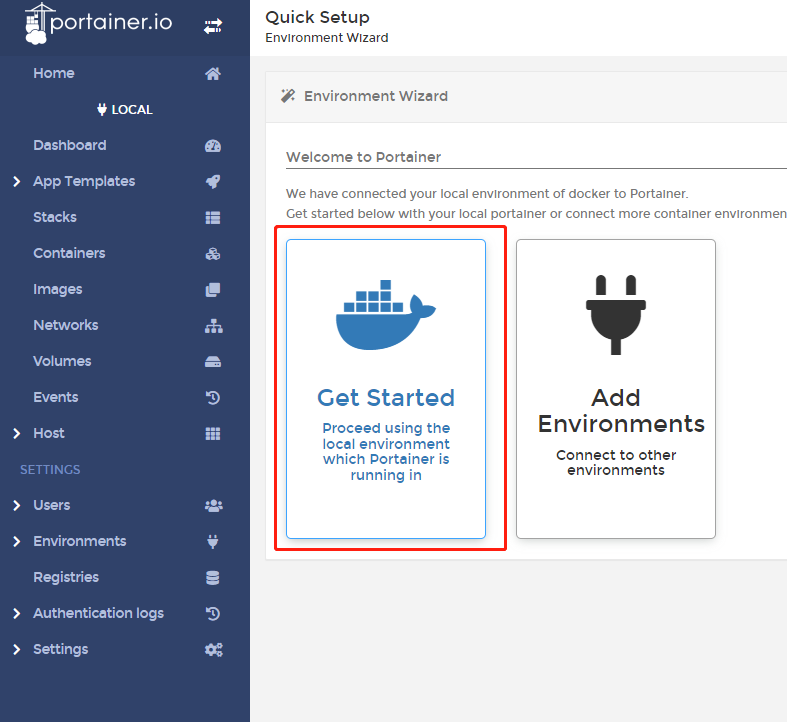Click the LOCAL environment label
Screen dimensions: 787x722
pyautogui.click(x=132, y=109)
